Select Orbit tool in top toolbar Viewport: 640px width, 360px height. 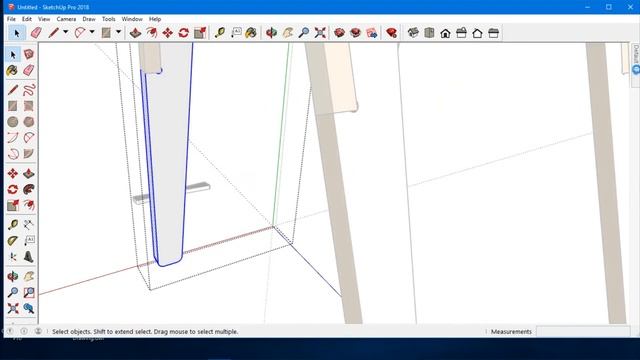click(271, 33)
